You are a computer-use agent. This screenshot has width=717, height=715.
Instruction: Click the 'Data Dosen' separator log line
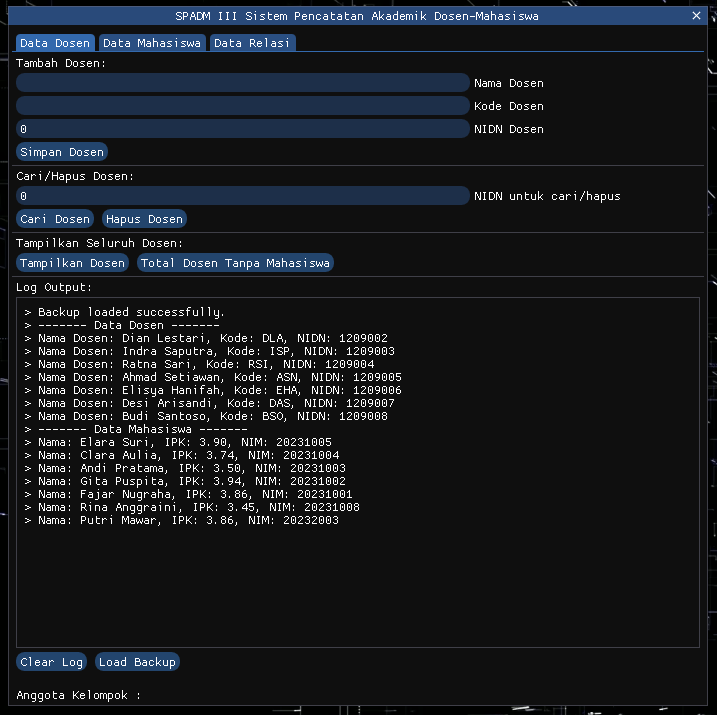(122, 325)
